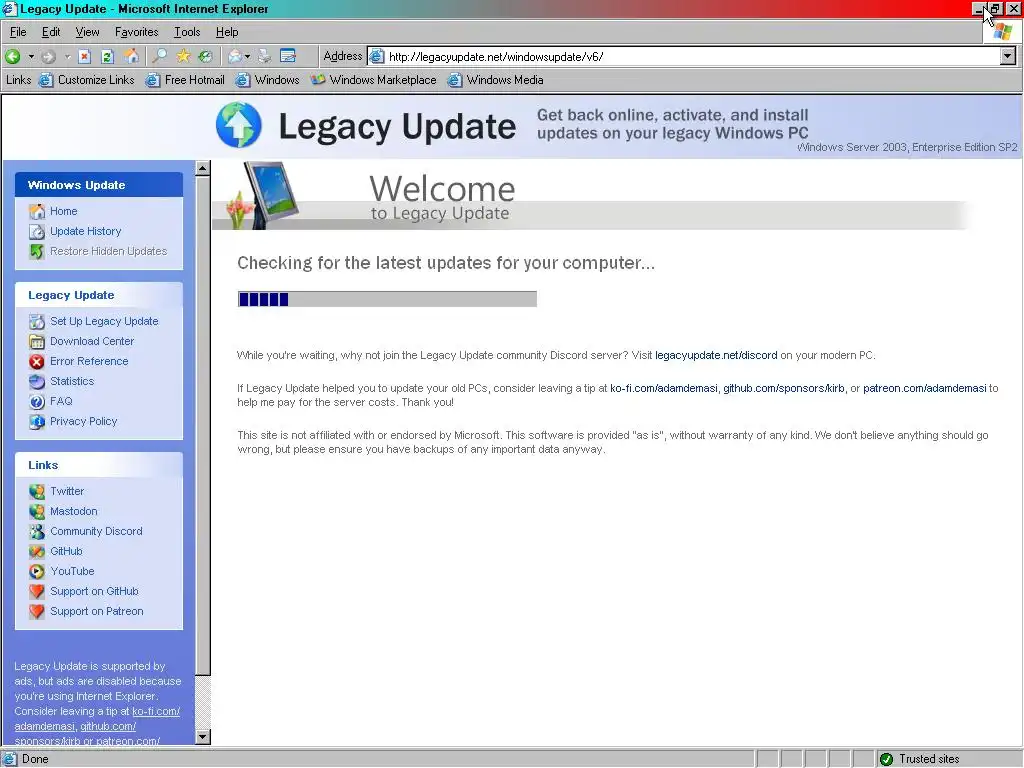Open the Edit menu
This screenshot has width=1024, height=768.
(51, 32)
